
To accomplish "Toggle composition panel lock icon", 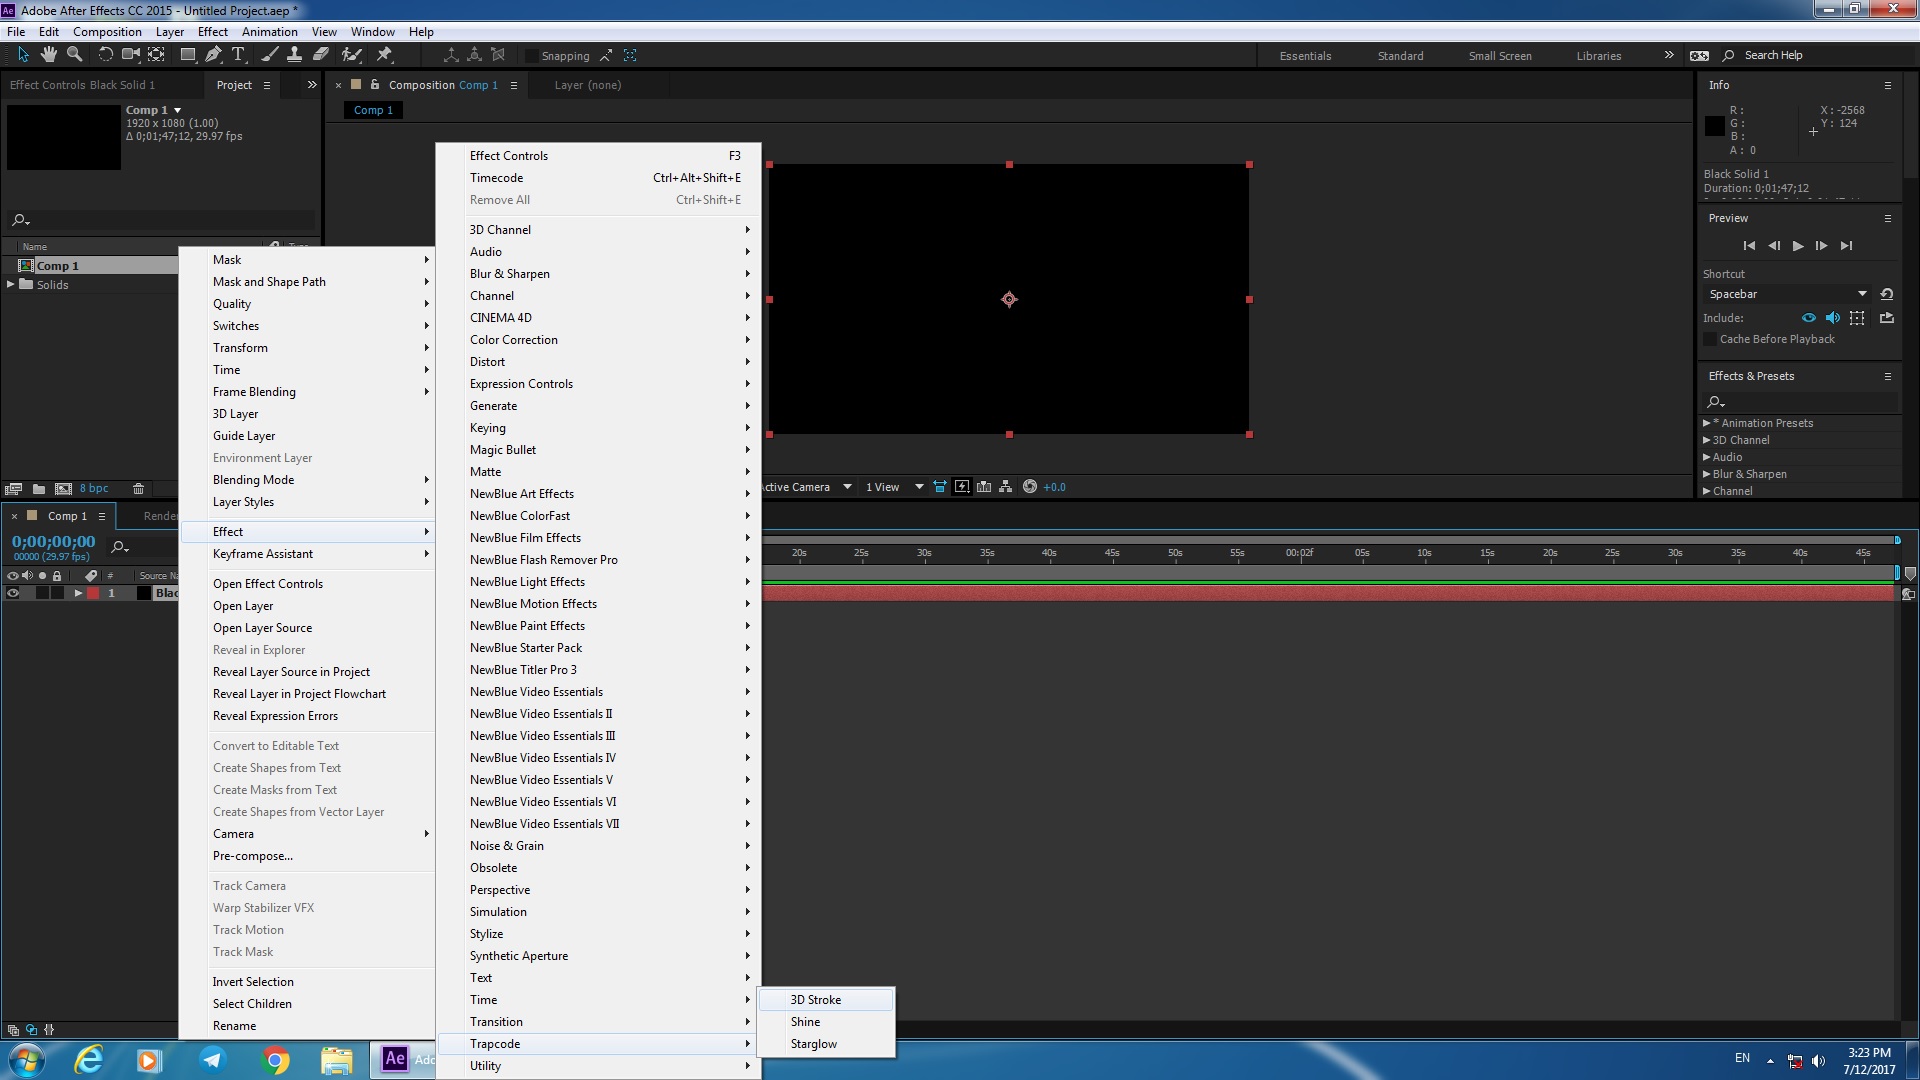I will point(375,85).
